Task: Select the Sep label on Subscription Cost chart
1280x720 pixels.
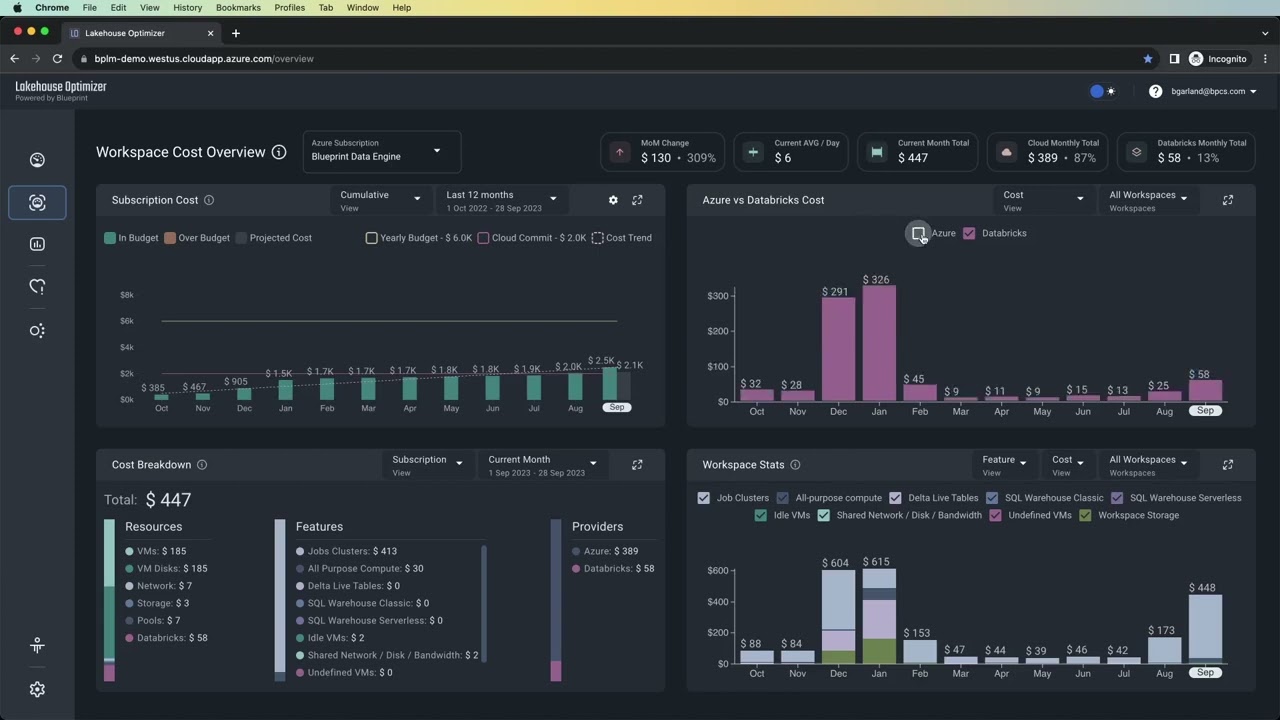Action: 617,408
